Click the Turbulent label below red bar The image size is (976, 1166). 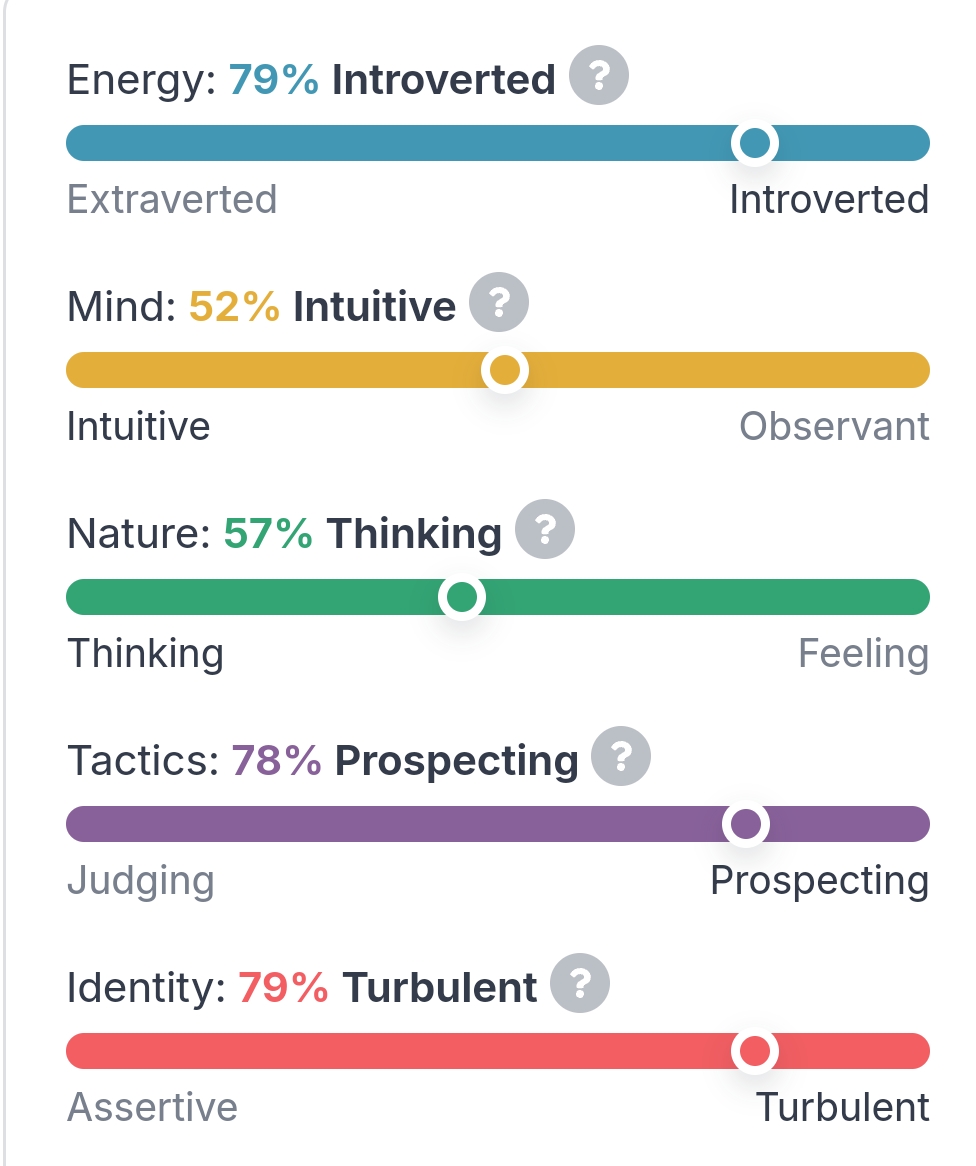click(x=843, y=1107)
